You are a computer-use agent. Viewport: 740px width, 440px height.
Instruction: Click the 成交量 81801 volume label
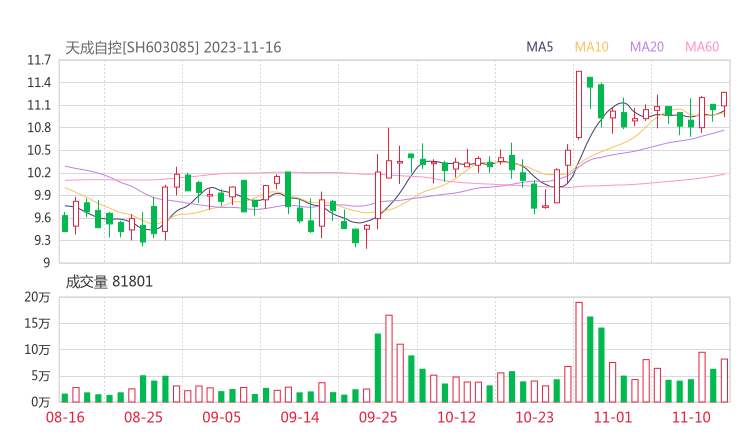pyautogui.click(x=109, y=282)
